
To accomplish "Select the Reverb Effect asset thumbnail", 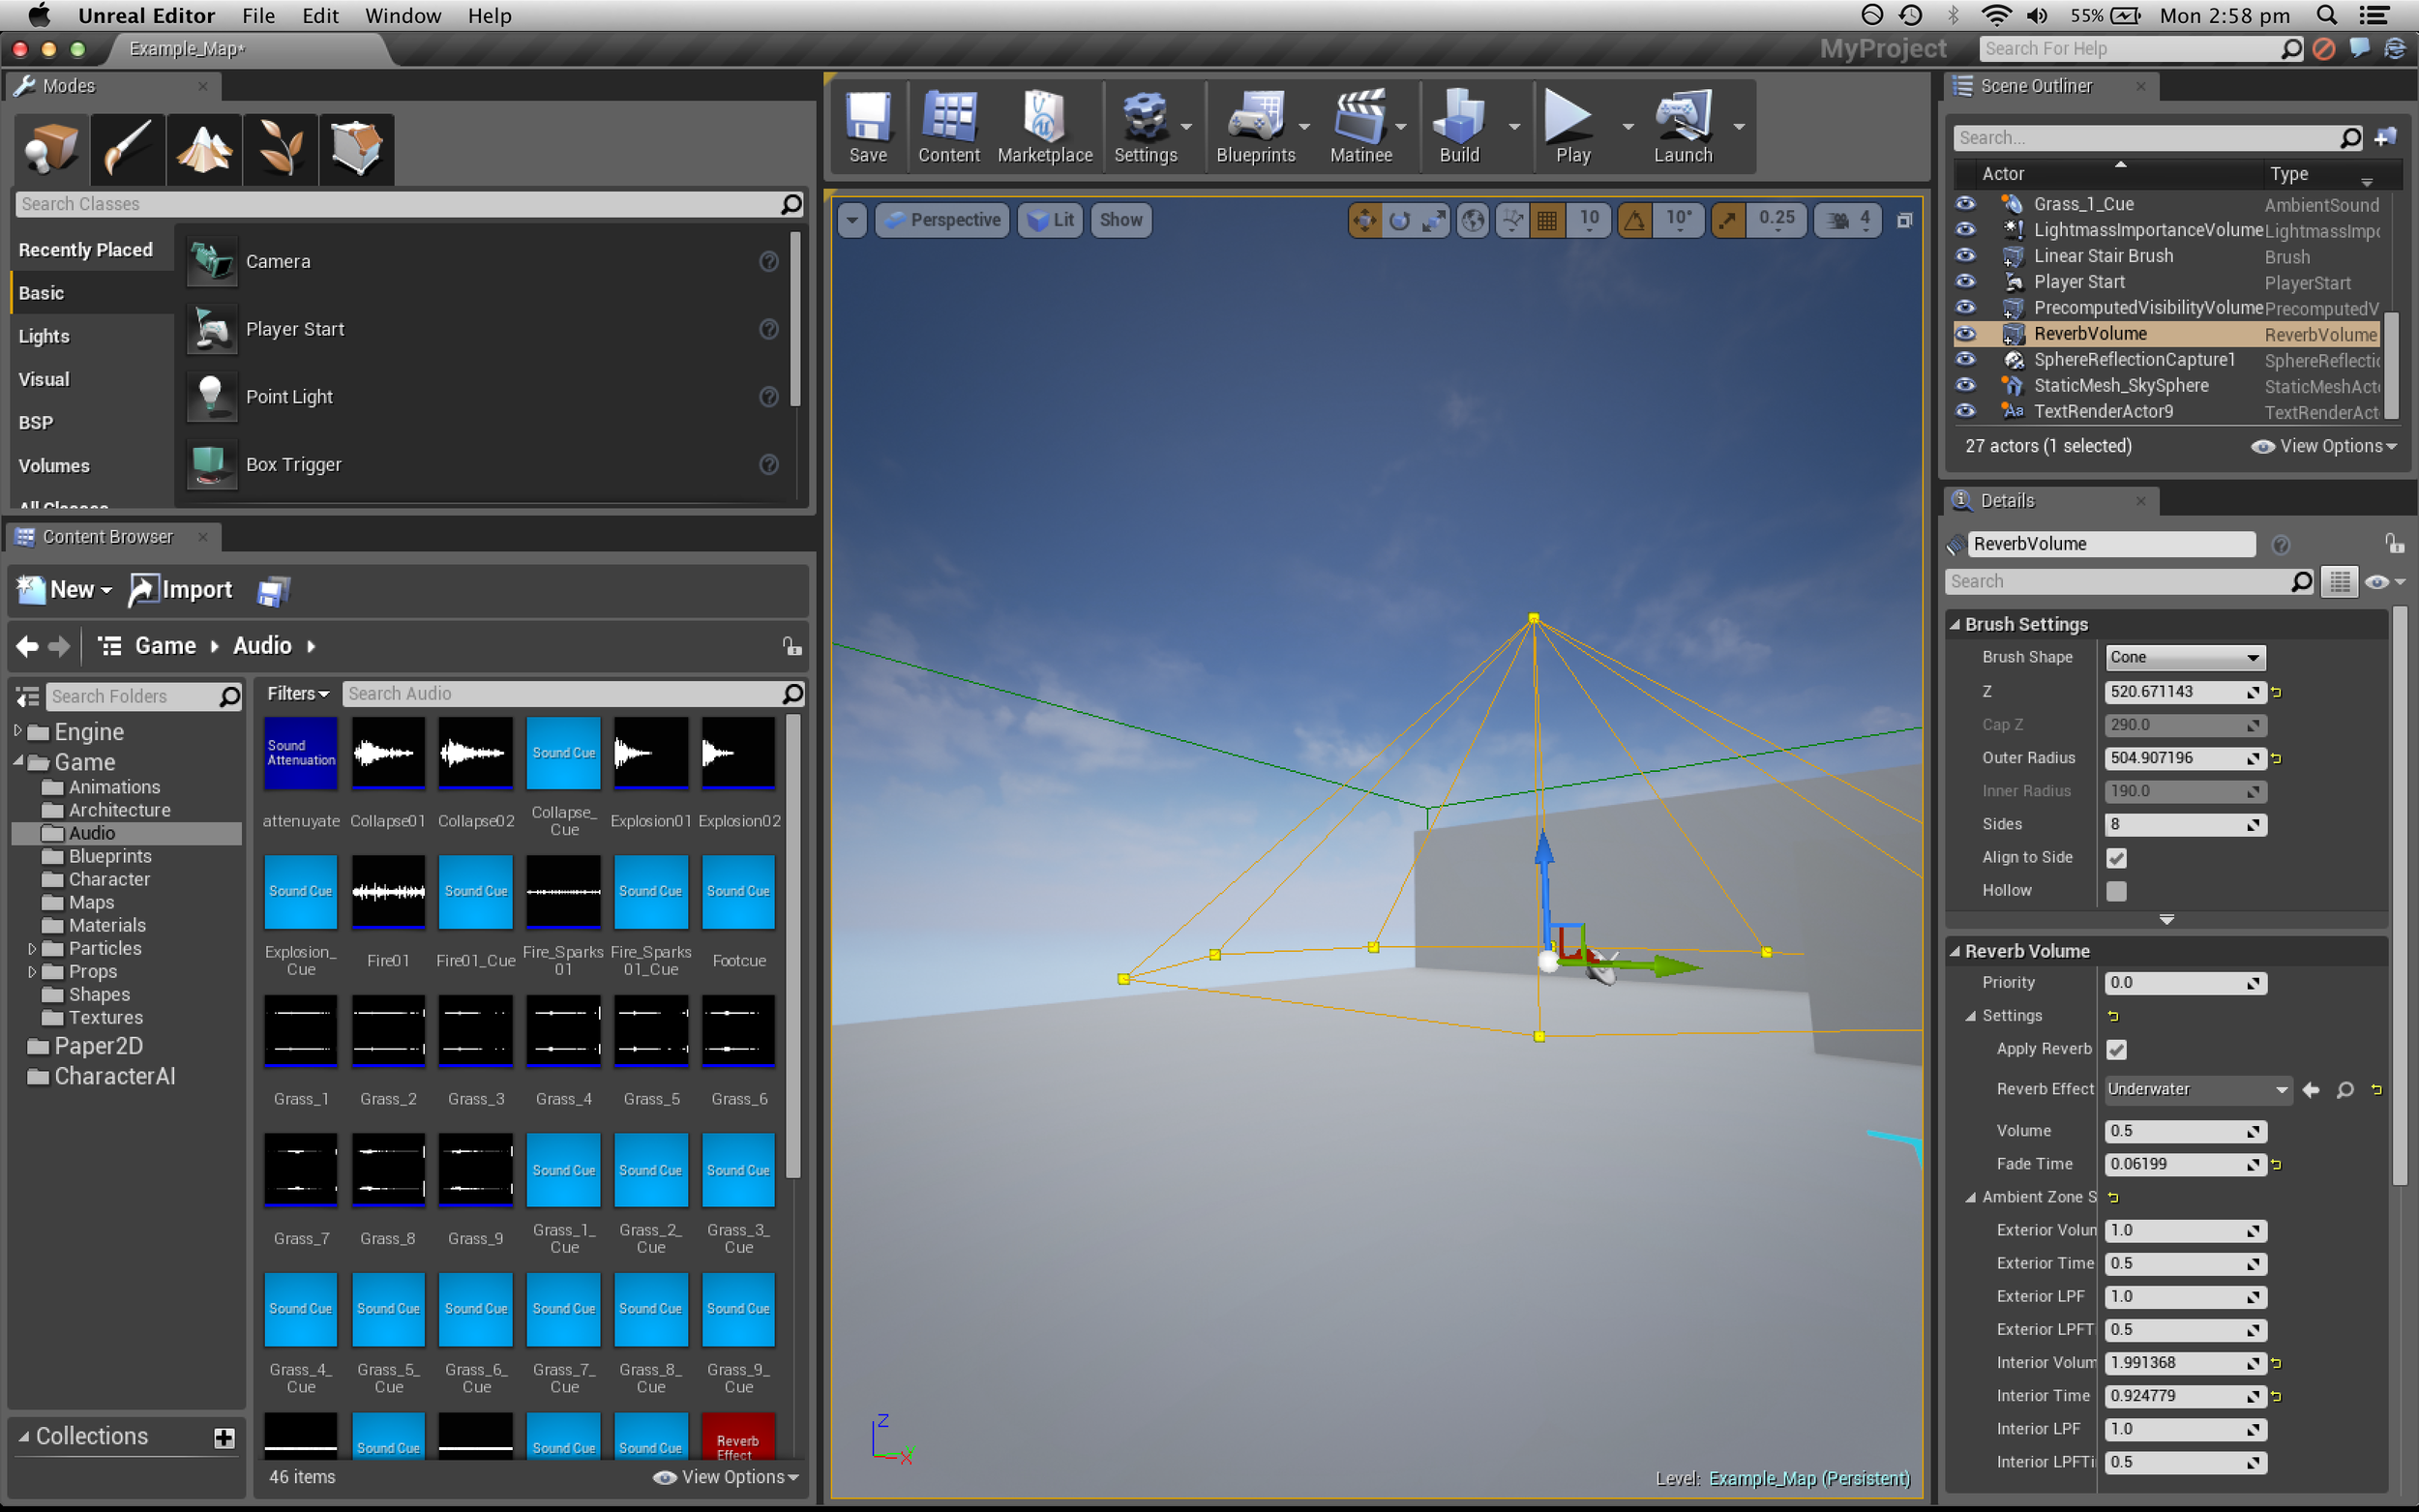I will (x=738, y=1436).
